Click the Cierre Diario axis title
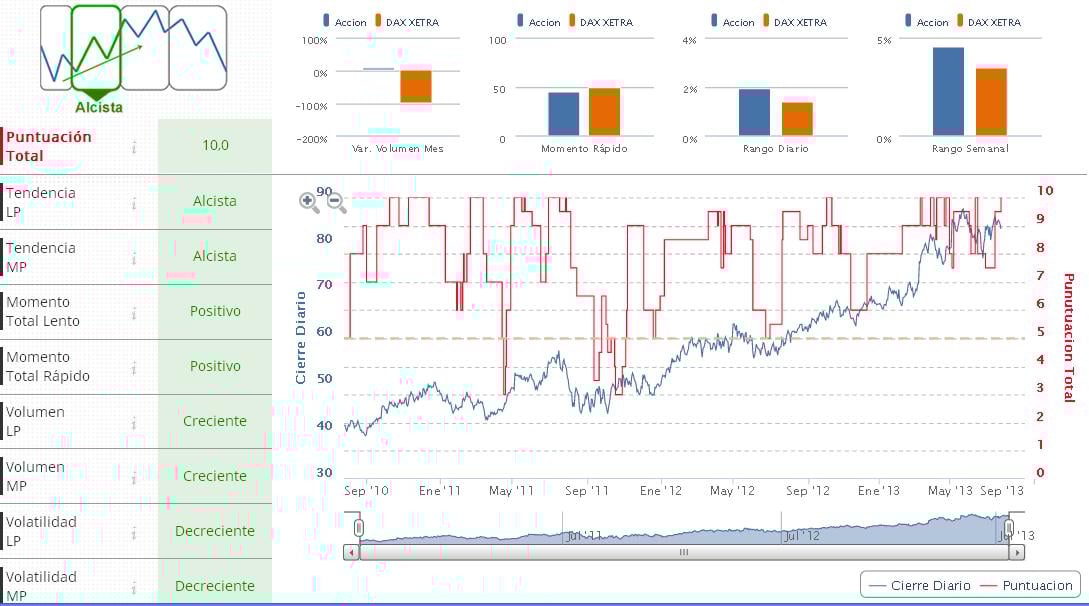1089x606 pixels. point(301,337)
